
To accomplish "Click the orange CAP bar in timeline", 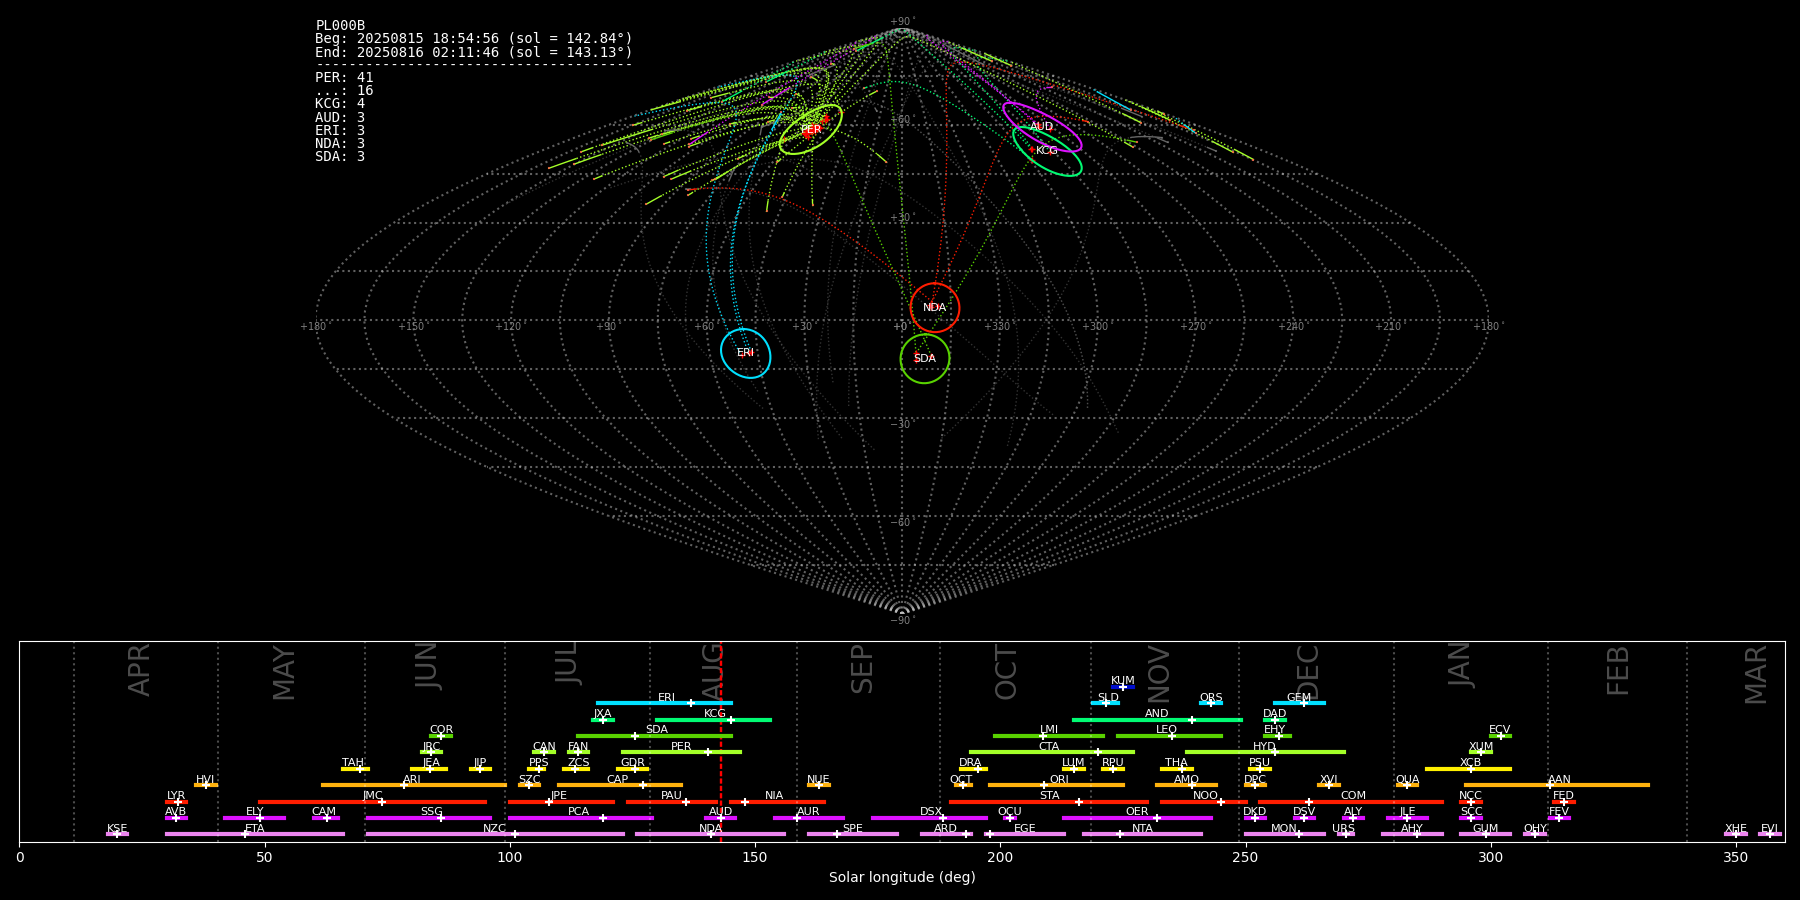I will tap(620, 785).
